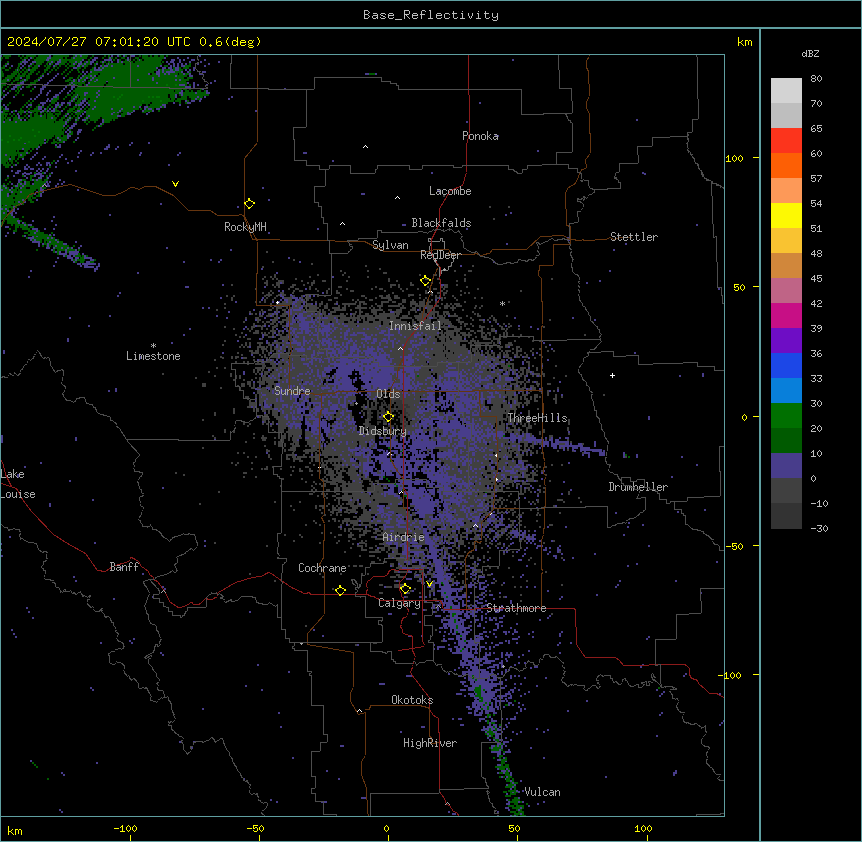862x842 pixels.
Task: Click the red swatch in the dBZ legend
Action: point(786,141)
